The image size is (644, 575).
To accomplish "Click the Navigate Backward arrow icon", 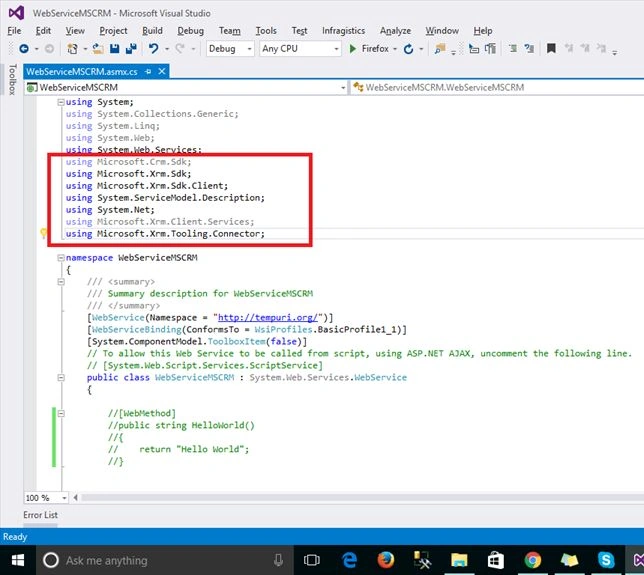I will 24,49.
